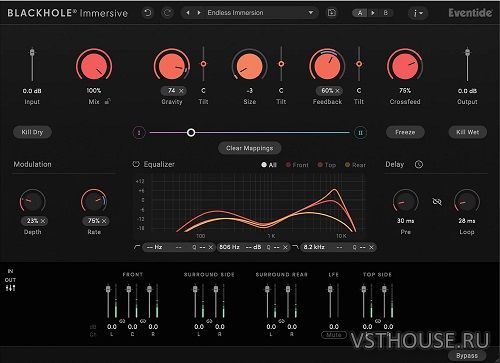This screenshot has width=500, height=363.
Task: Click the IN OUT mixer icon
Action: pos(10,288)
